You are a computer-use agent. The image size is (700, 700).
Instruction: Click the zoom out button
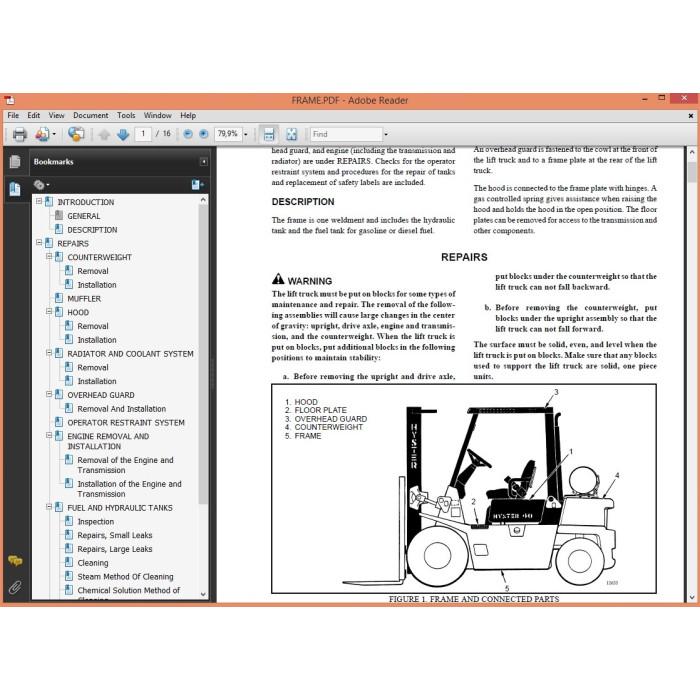[188, 134]
